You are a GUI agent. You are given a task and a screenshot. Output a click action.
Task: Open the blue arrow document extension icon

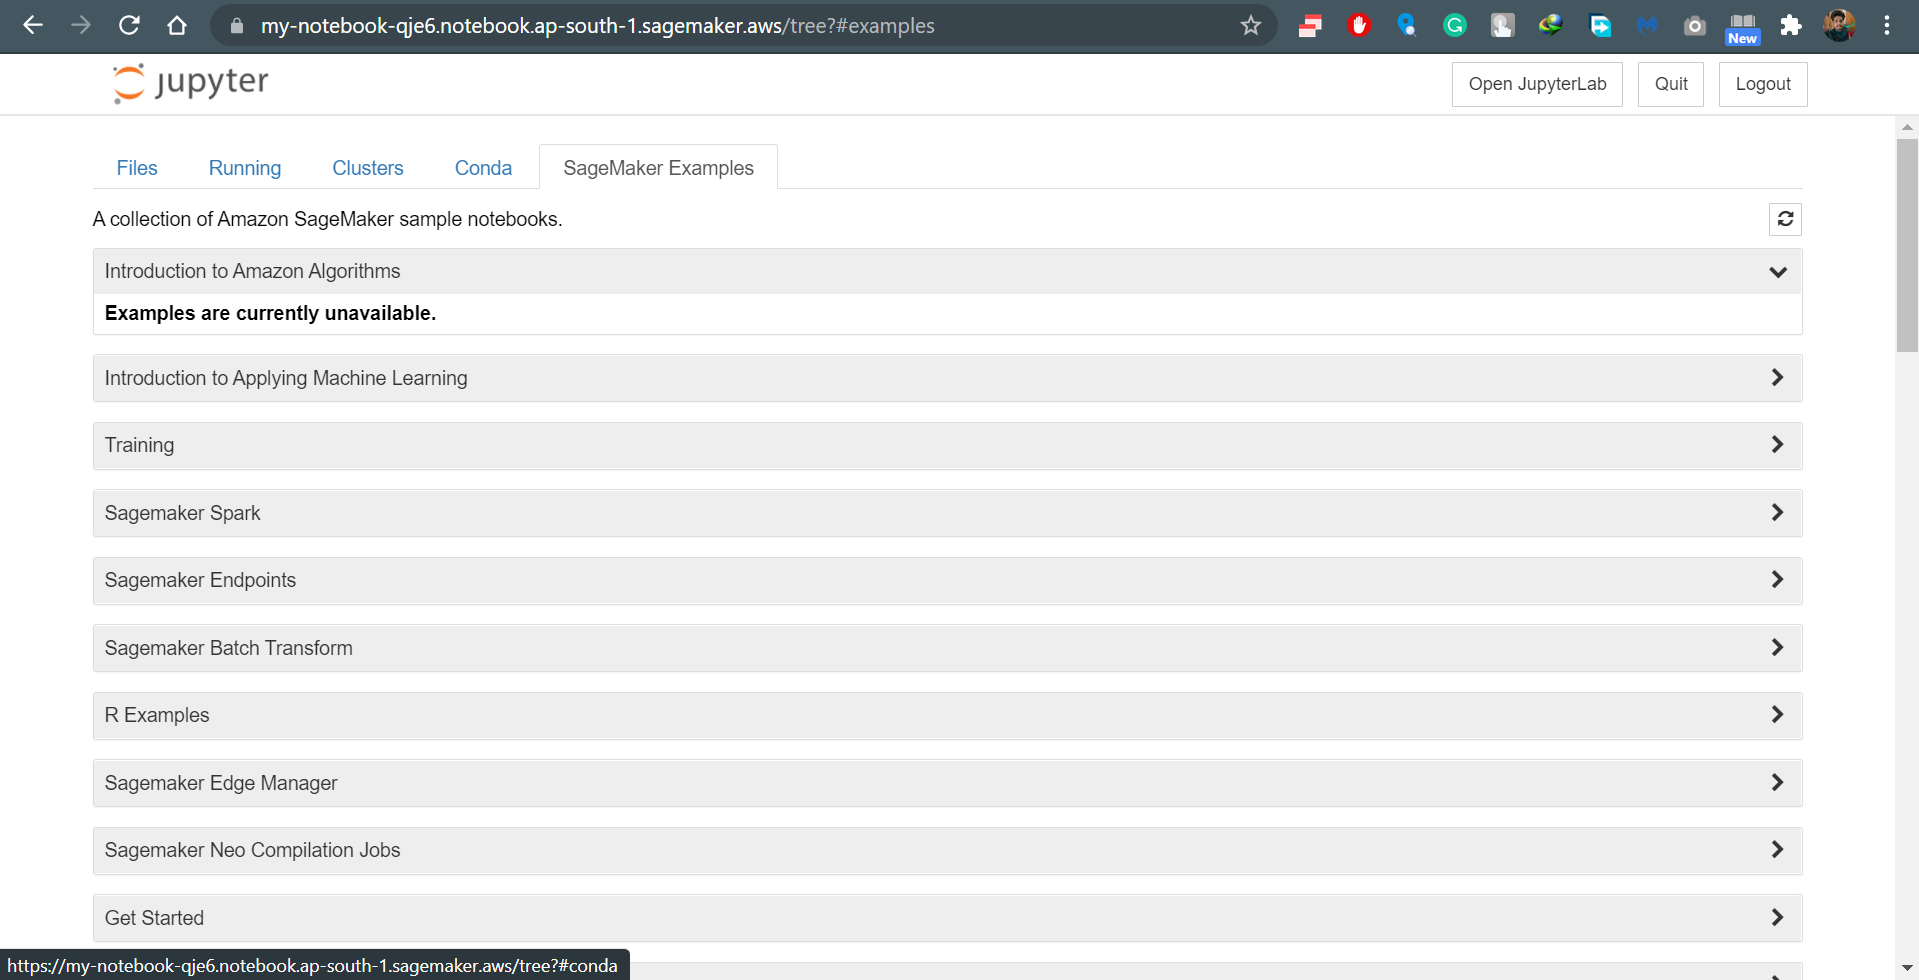pyautogui.click(x=1600, y=26)
